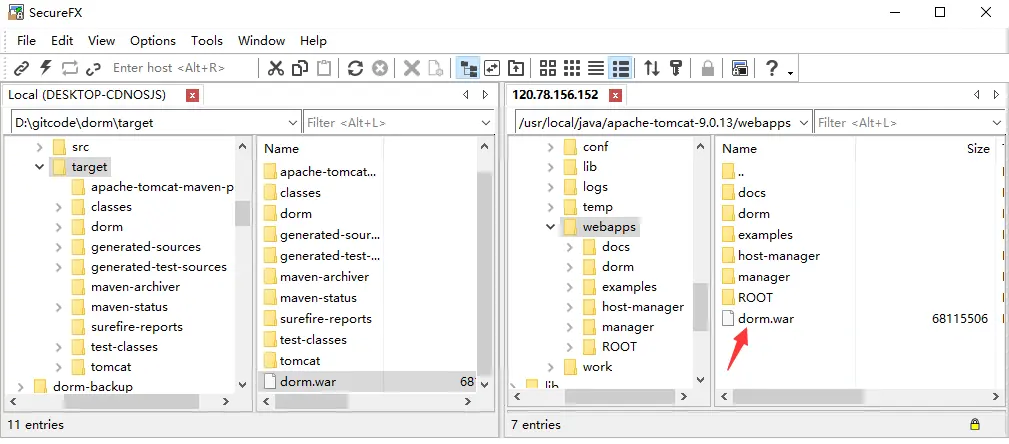The image size is (1009, 444).
Task: Switch to List view icon
Action: pos(596,68)
